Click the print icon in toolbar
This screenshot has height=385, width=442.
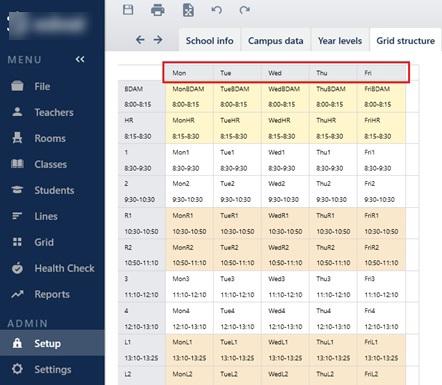point(158,10)
